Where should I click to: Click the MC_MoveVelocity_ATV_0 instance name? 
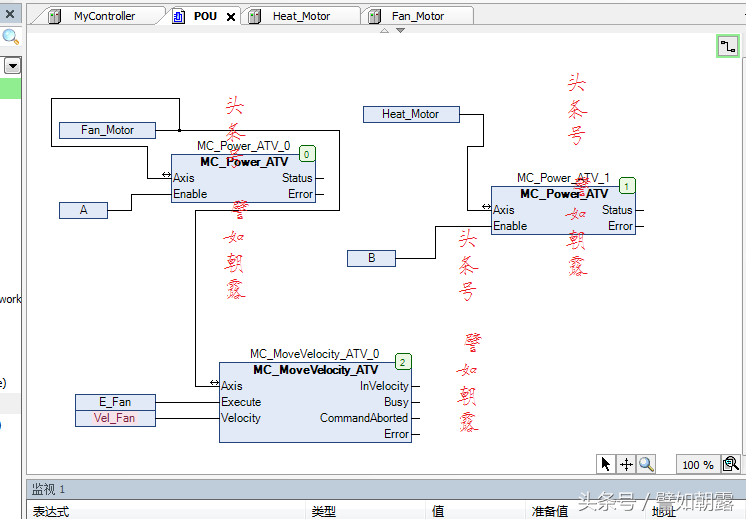point(314,354)
